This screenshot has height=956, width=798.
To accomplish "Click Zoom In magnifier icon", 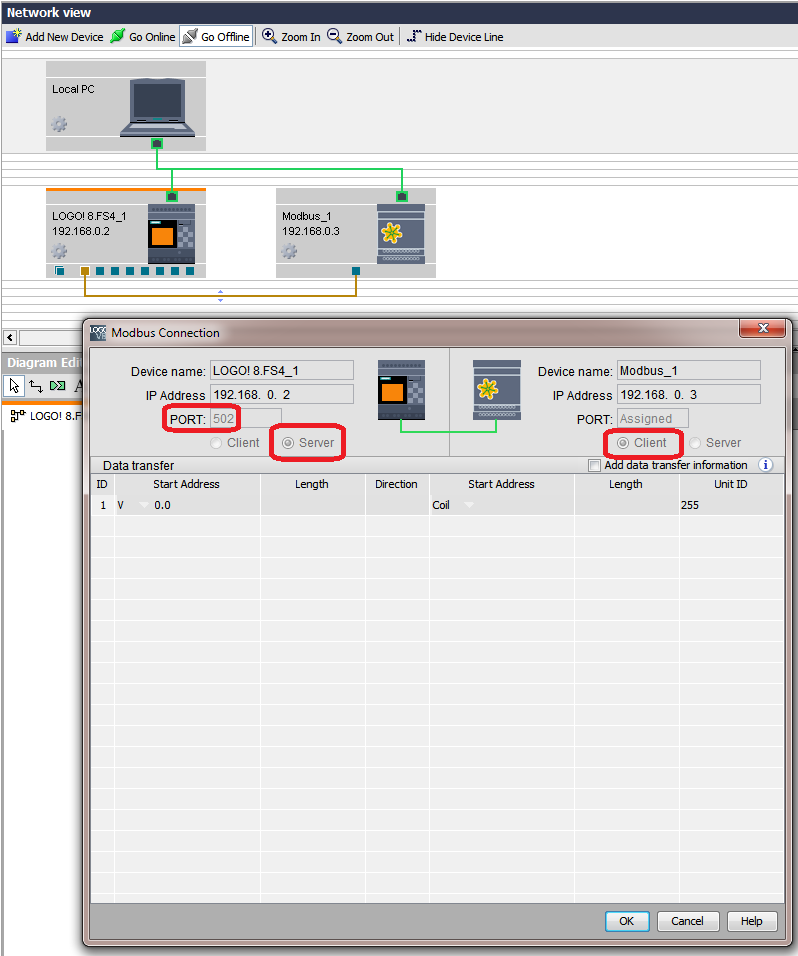I will (x=269, y=36).
